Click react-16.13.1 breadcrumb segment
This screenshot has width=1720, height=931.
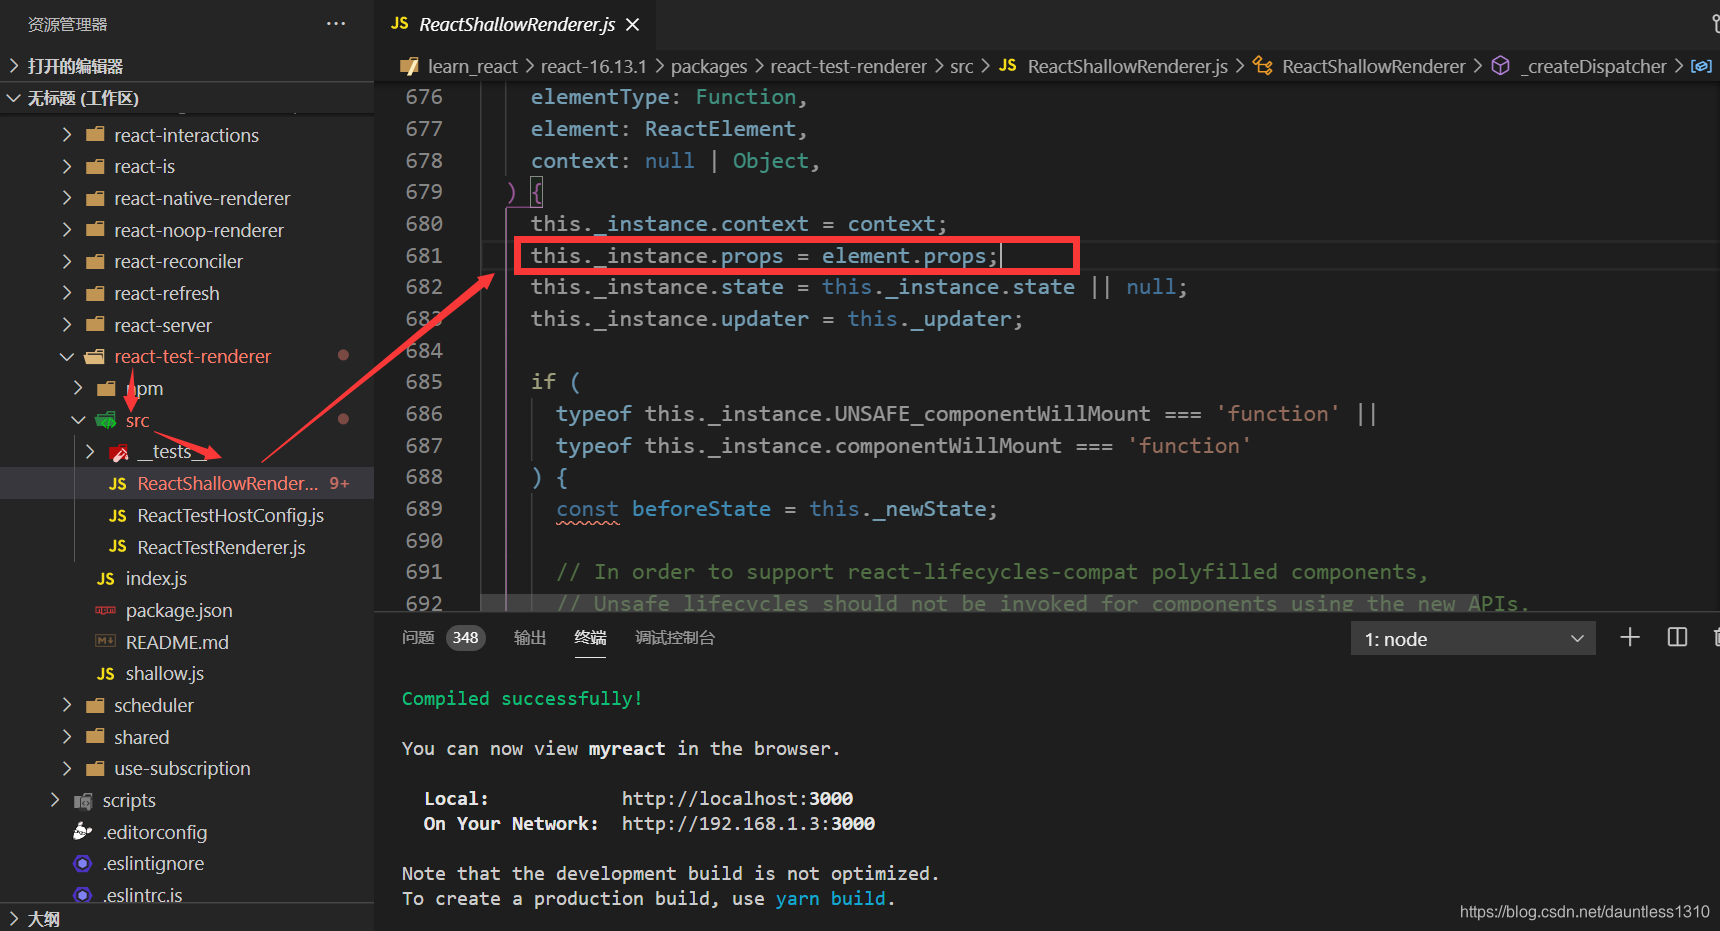pyautogui.click(x=594, y=66)
